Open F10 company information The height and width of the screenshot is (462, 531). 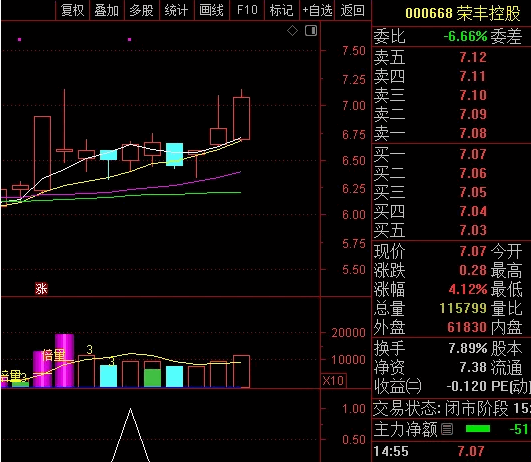[247, 10]
